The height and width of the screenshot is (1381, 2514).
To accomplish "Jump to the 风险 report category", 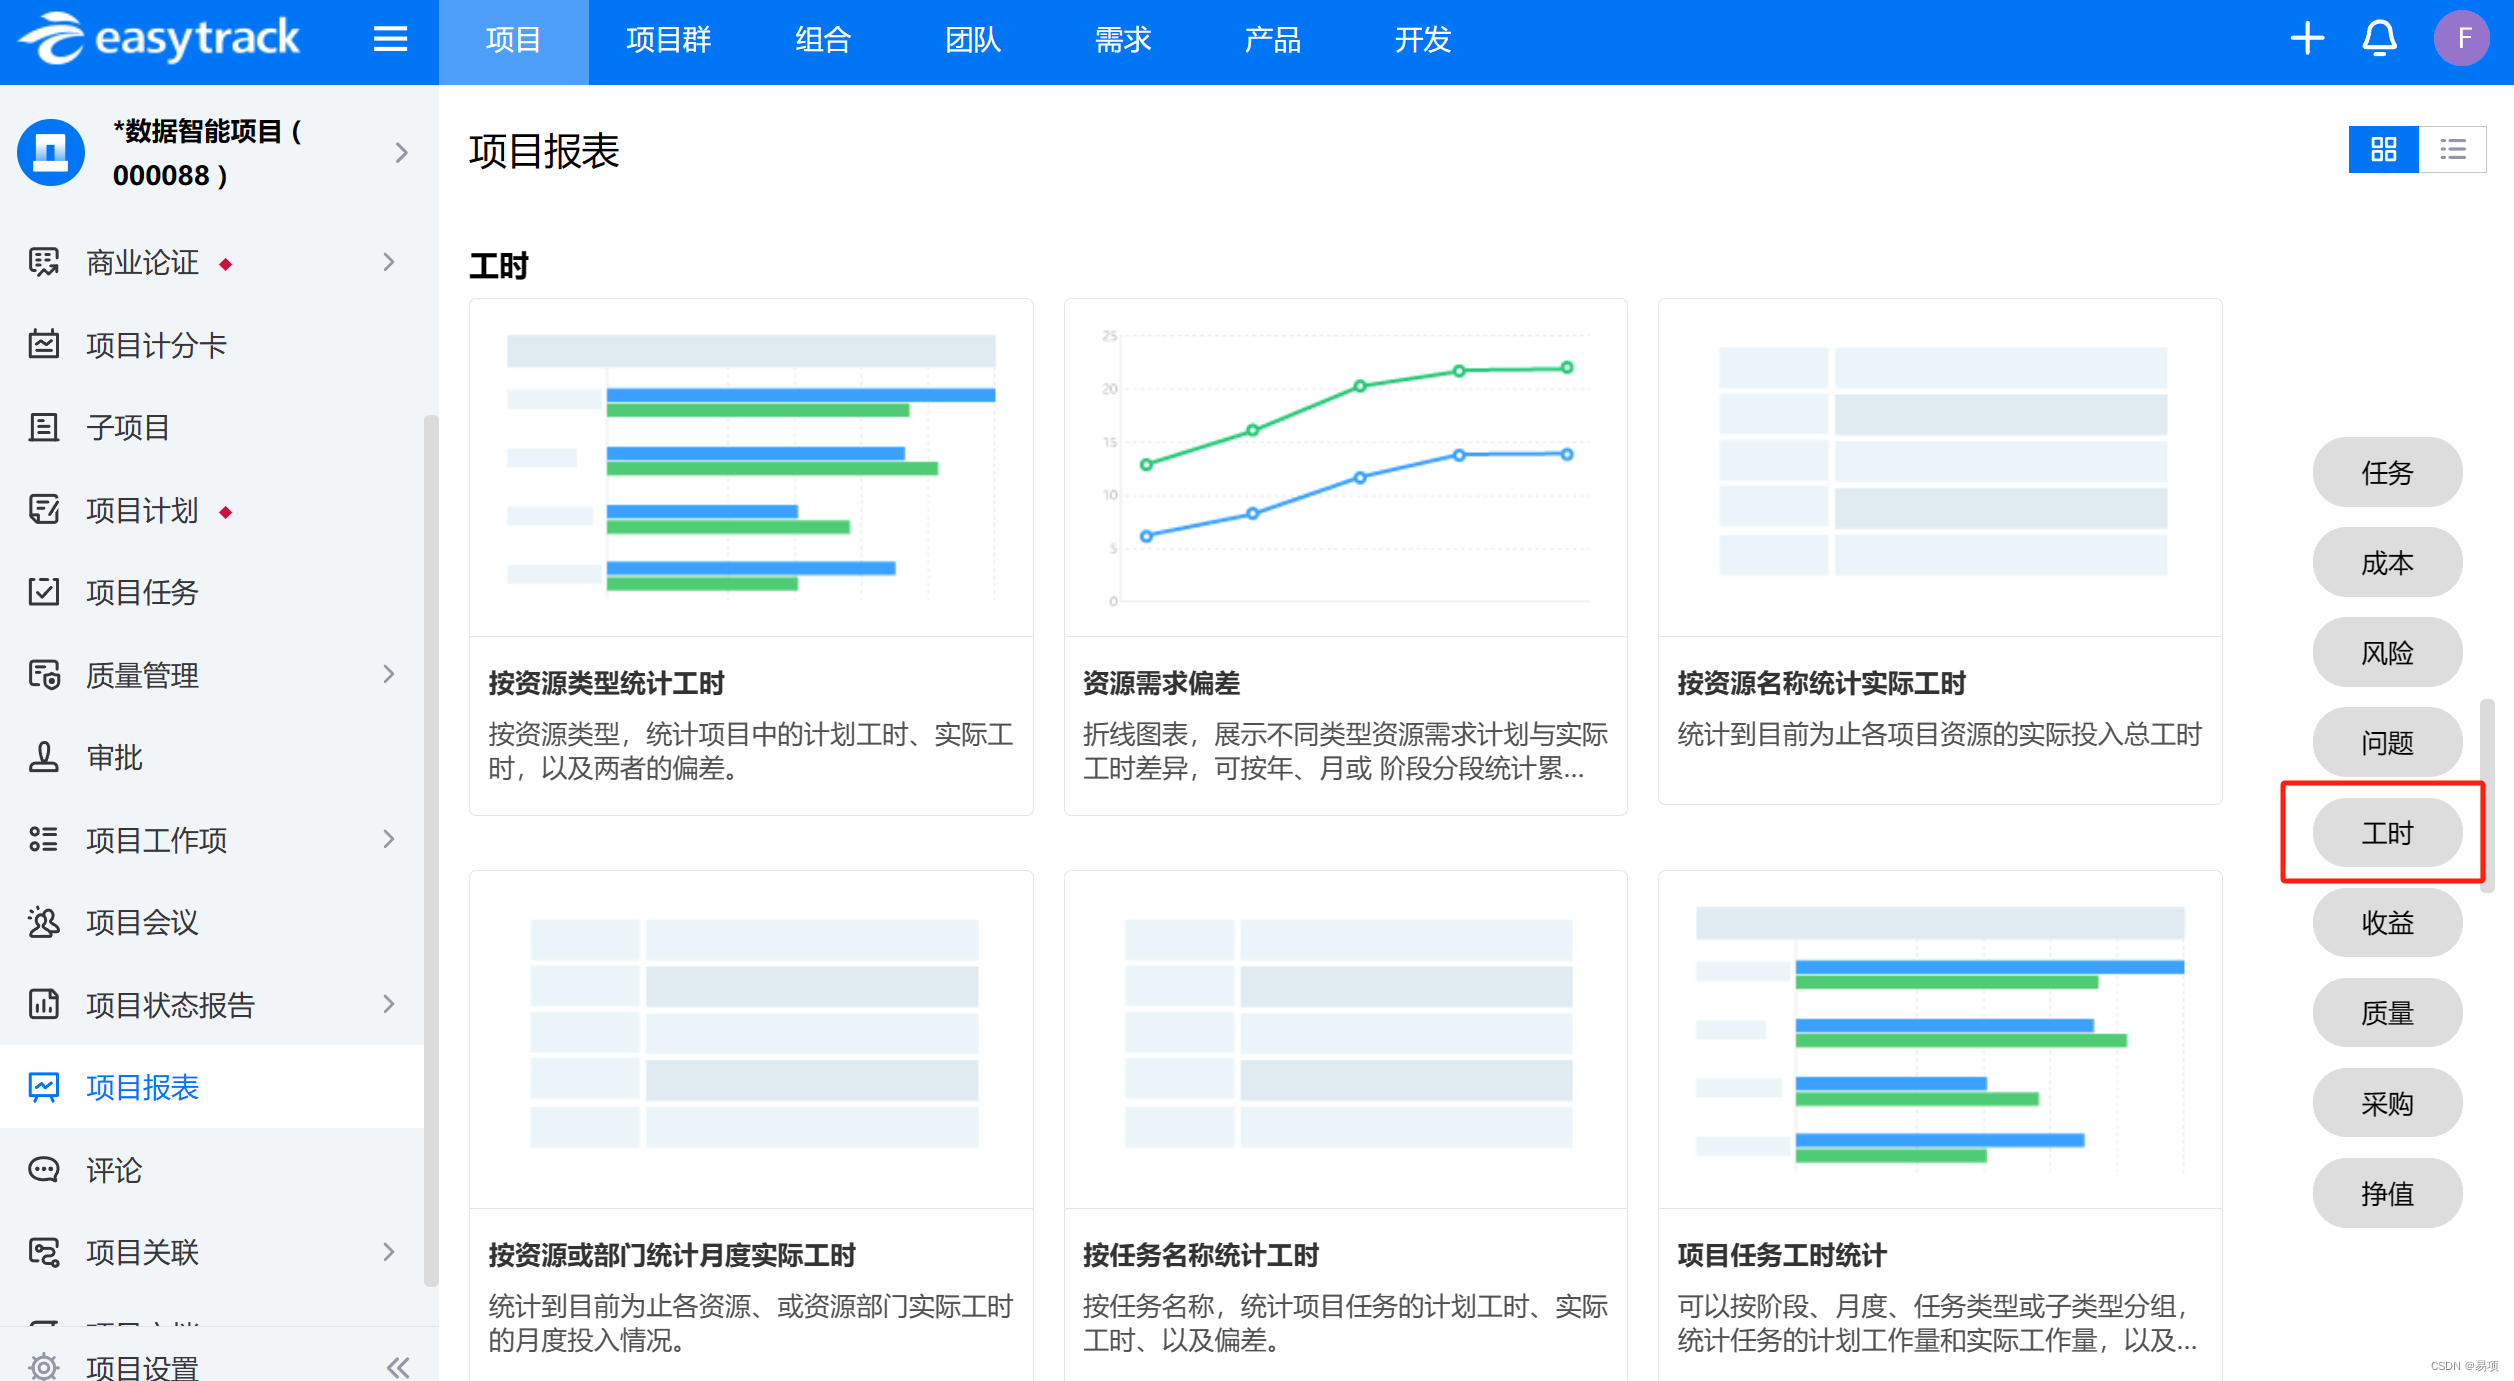I will (x=2387, y=652).
